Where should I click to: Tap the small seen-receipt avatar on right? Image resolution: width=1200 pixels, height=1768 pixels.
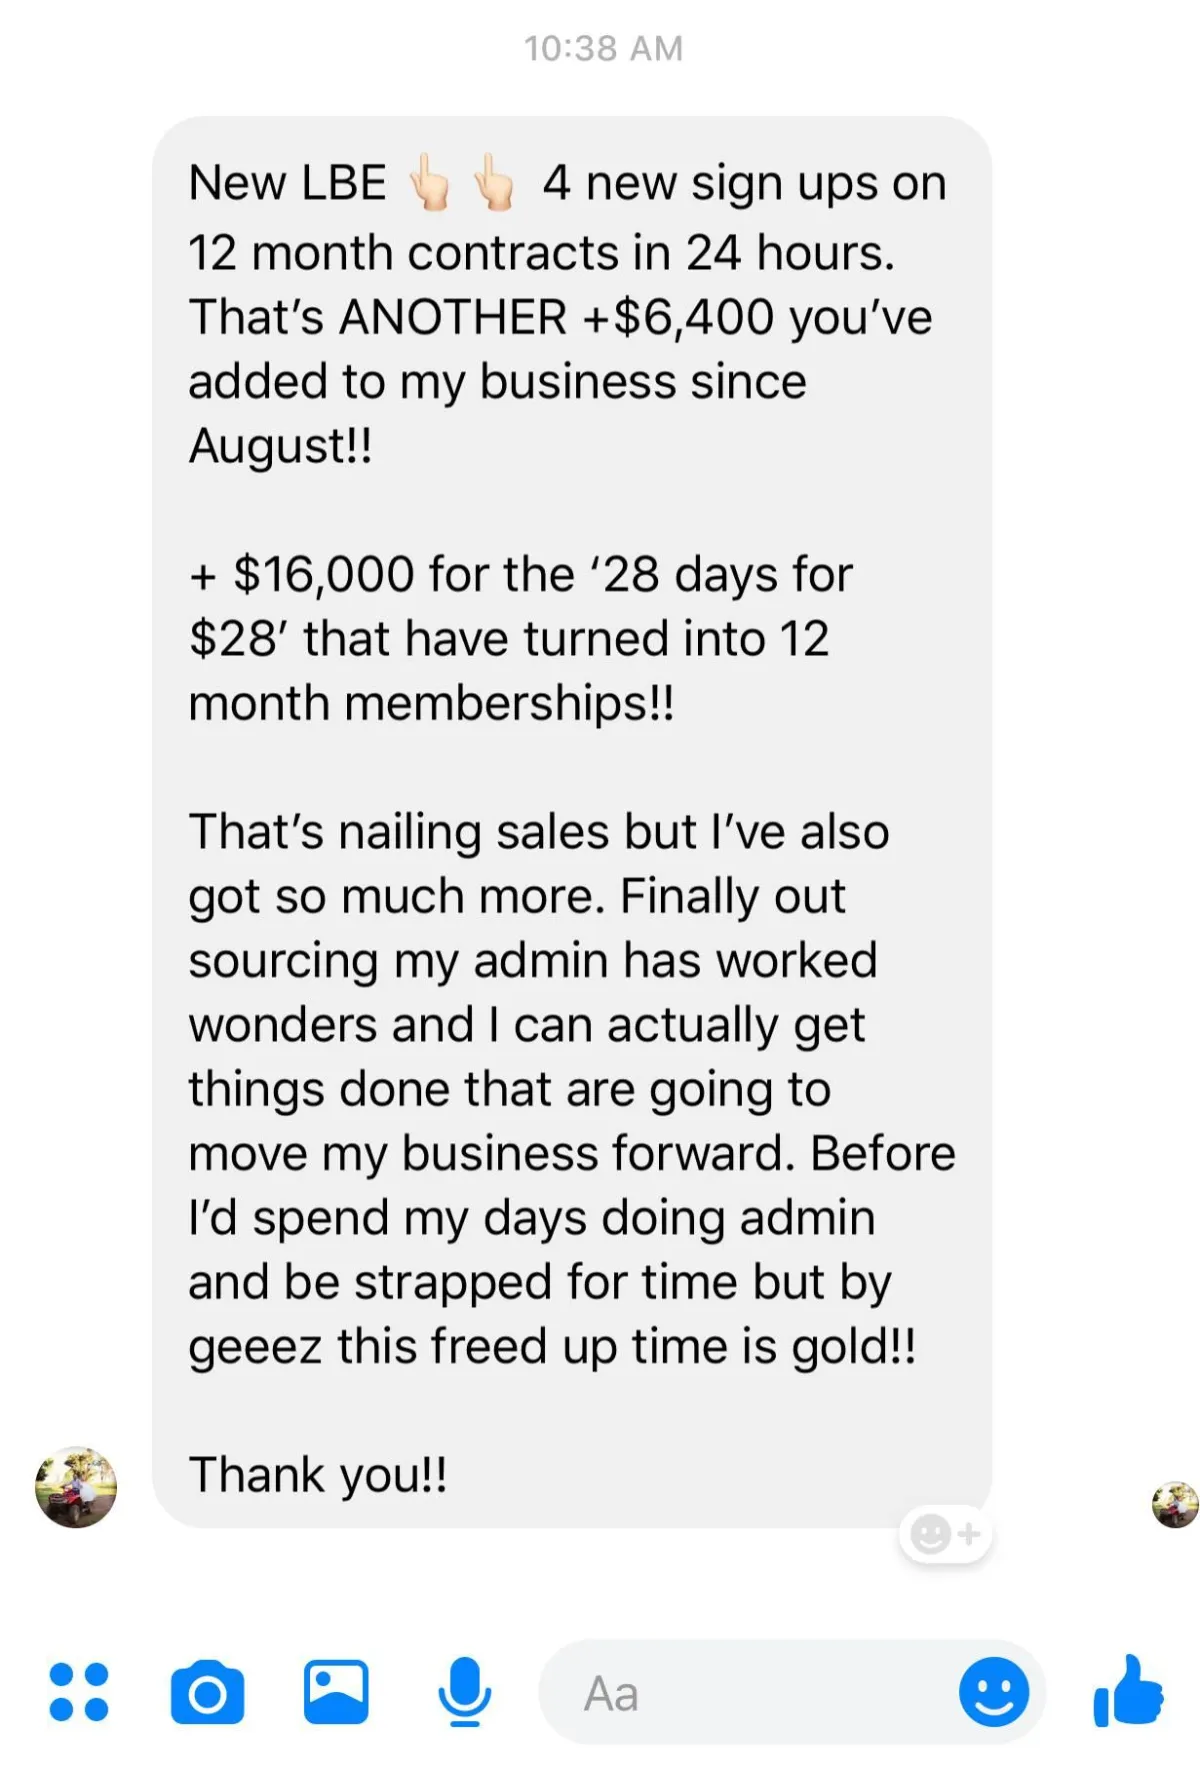click(x=1175, y=1504)
